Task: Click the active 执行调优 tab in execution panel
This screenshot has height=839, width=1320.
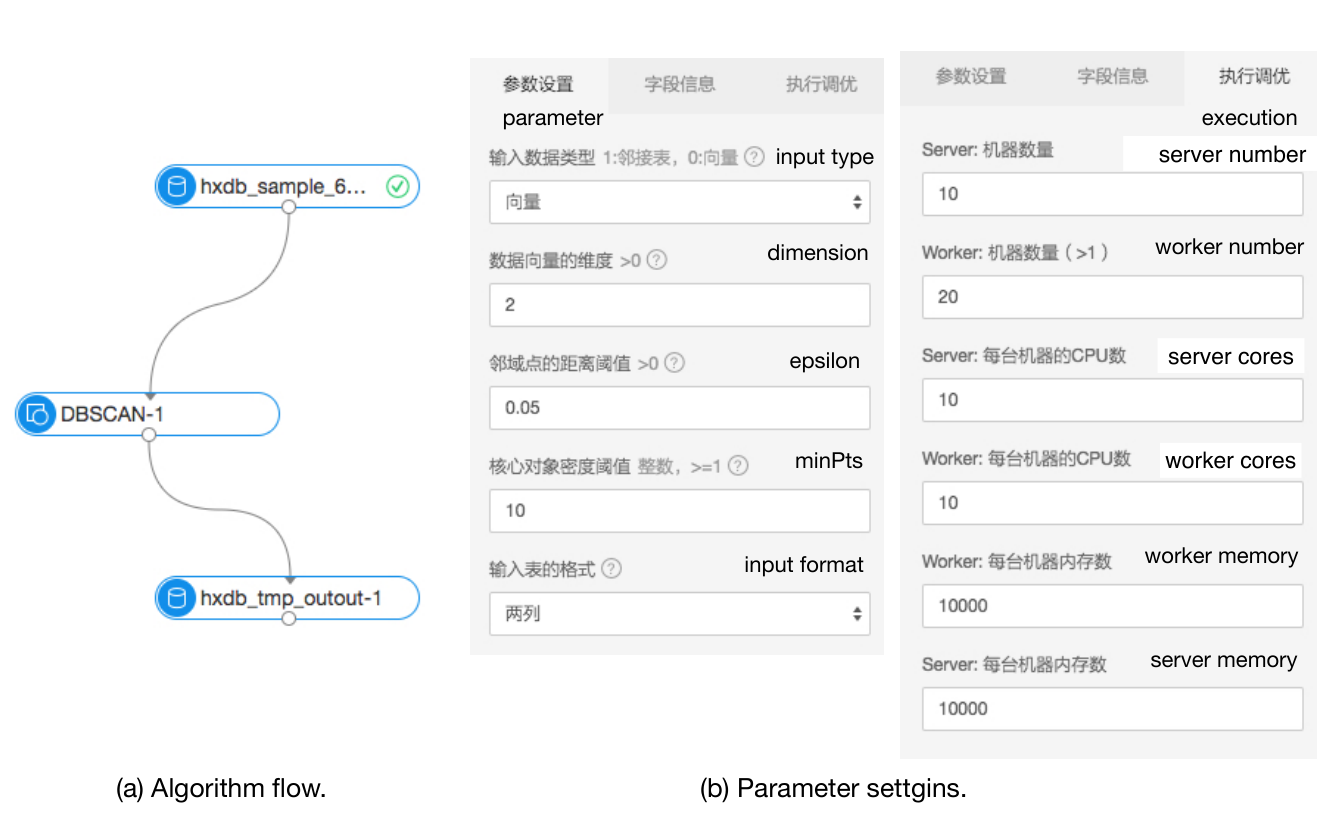Action: tap(1253, 76)
